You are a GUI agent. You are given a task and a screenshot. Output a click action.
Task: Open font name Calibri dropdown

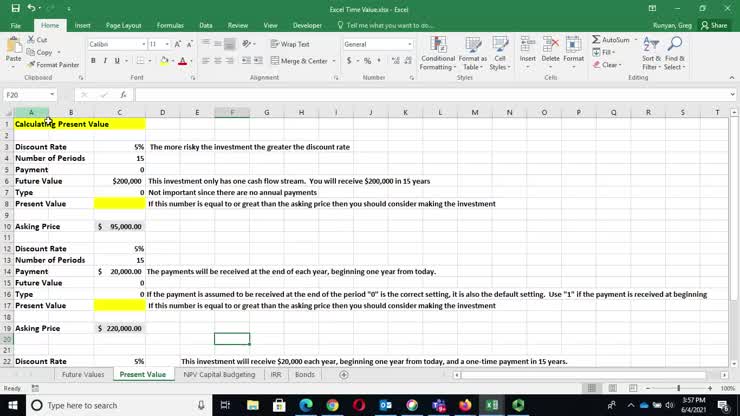point(143,44)
